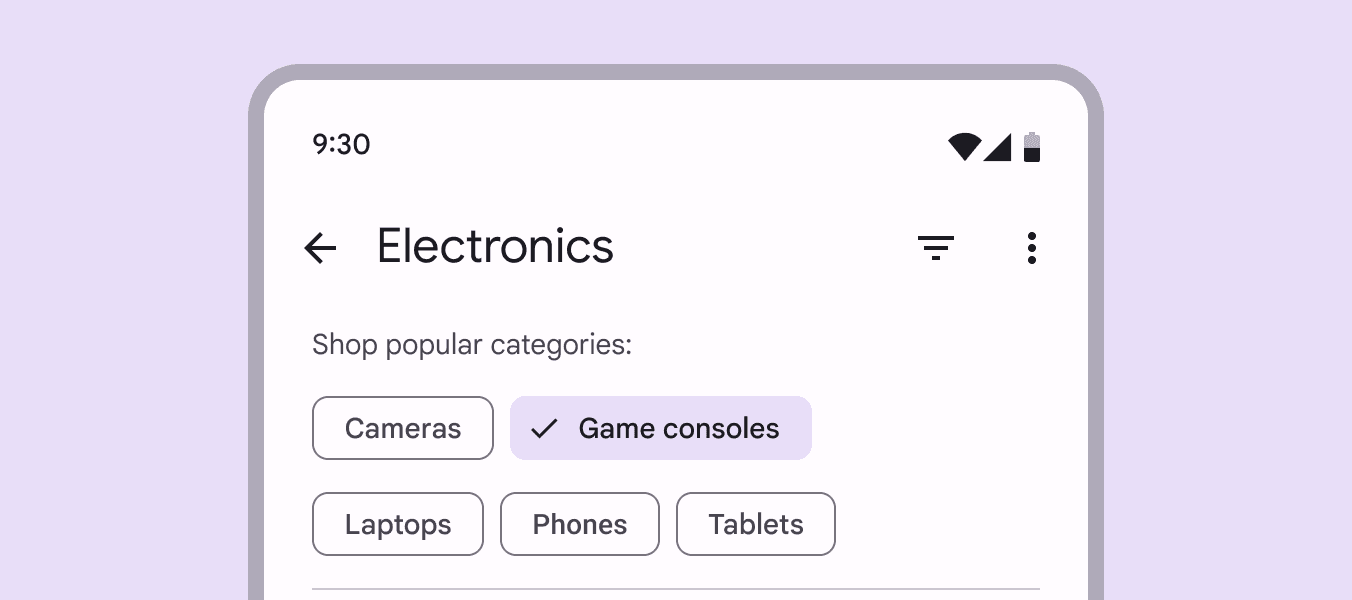
Task: Enable the Cameras filter chip
Action: pos(402,428)
